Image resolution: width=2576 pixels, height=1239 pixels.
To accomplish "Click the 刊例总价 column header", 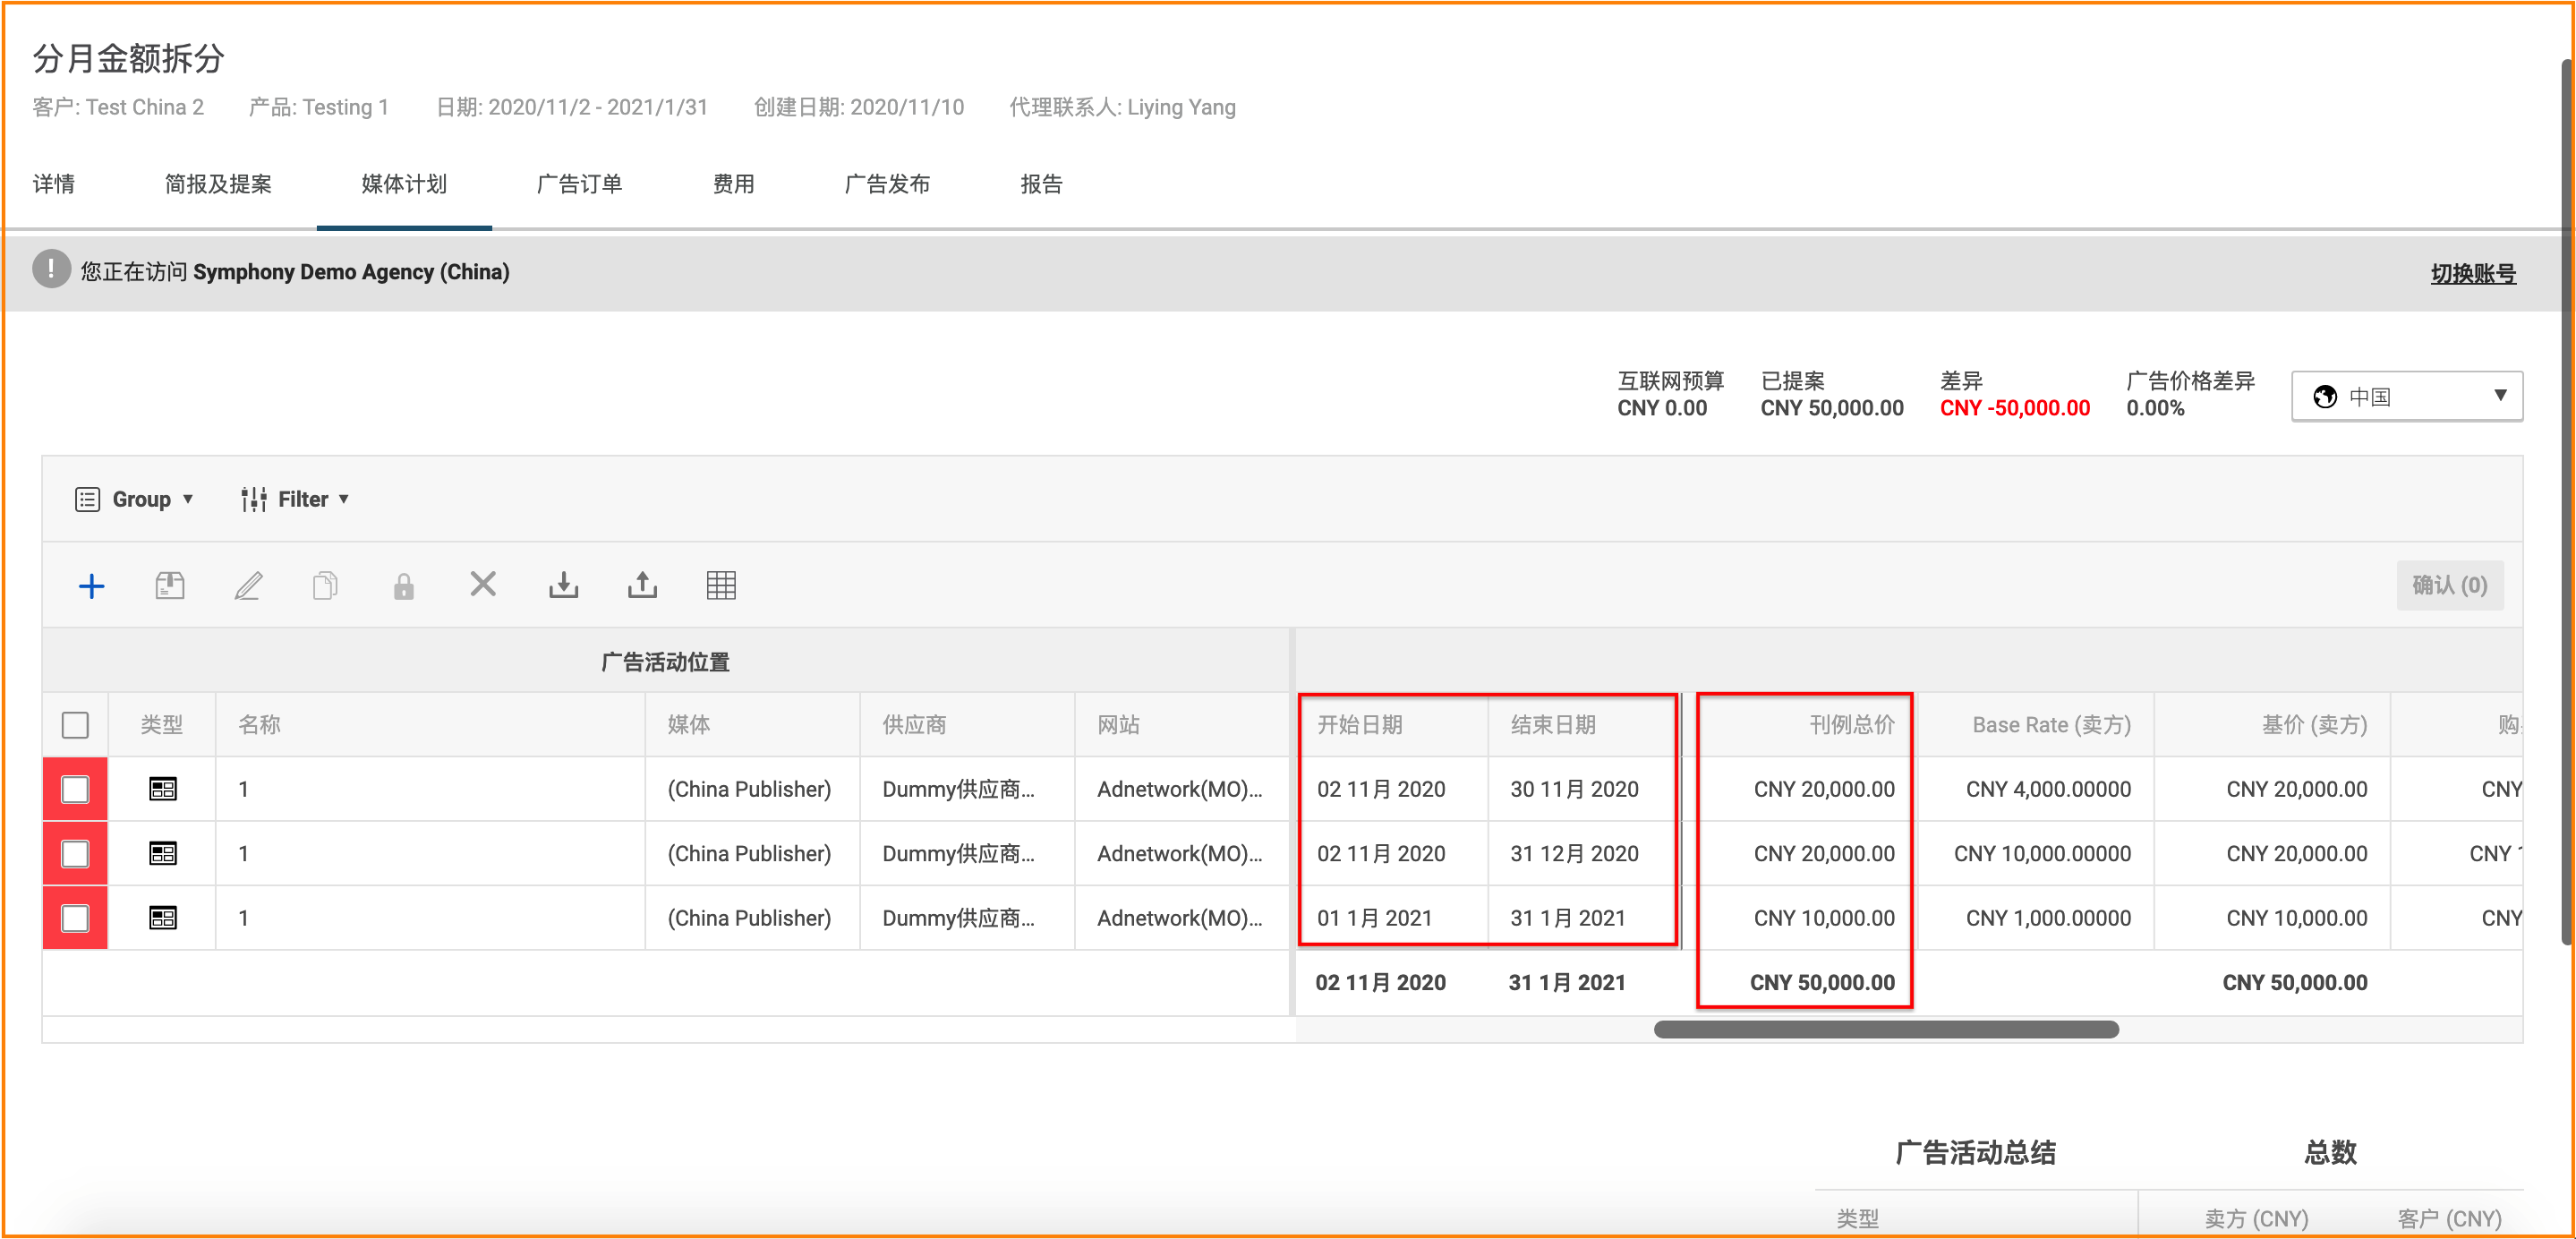I will (x=1805, y=725).
